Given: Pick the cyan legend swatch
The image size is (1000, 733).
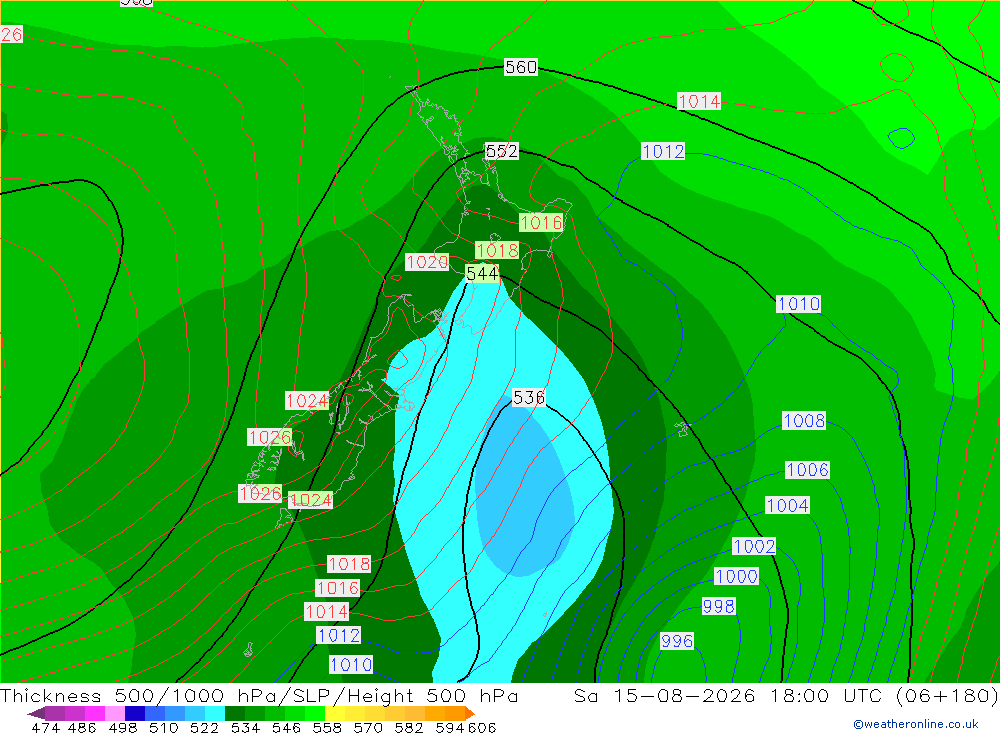Looking at the screenshot, I should click(215, 713).
